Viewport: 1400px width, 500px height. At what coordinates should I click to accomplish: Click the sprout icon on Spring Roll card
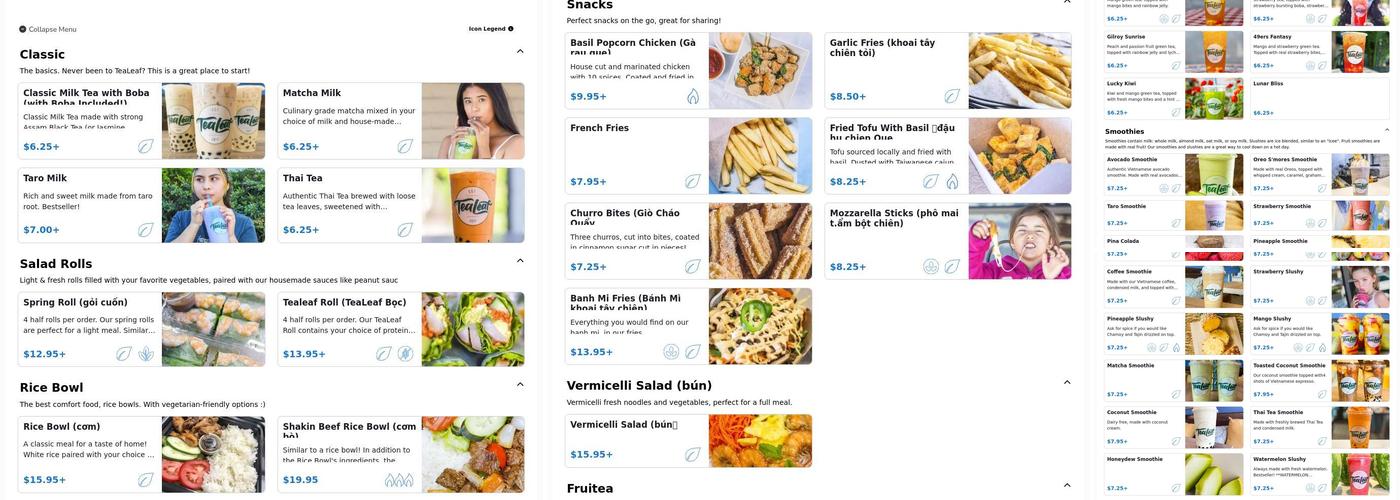tap(146, 354)
